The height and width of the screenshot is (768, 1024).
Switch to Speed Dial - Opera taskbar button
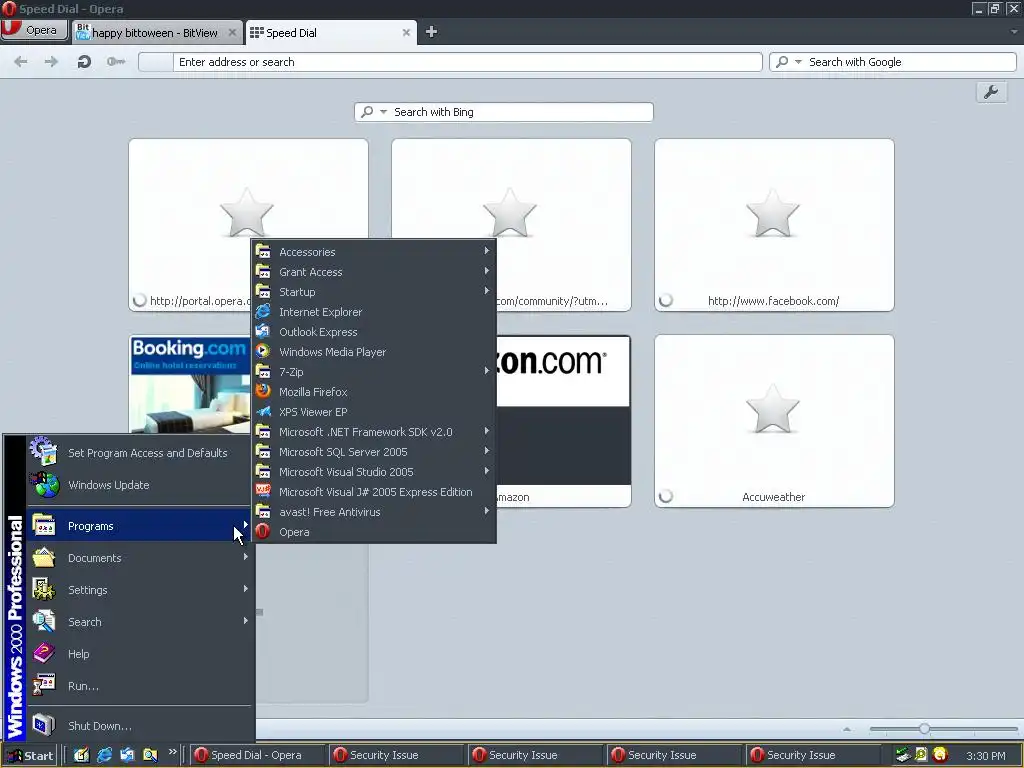[x=257, y=755]
